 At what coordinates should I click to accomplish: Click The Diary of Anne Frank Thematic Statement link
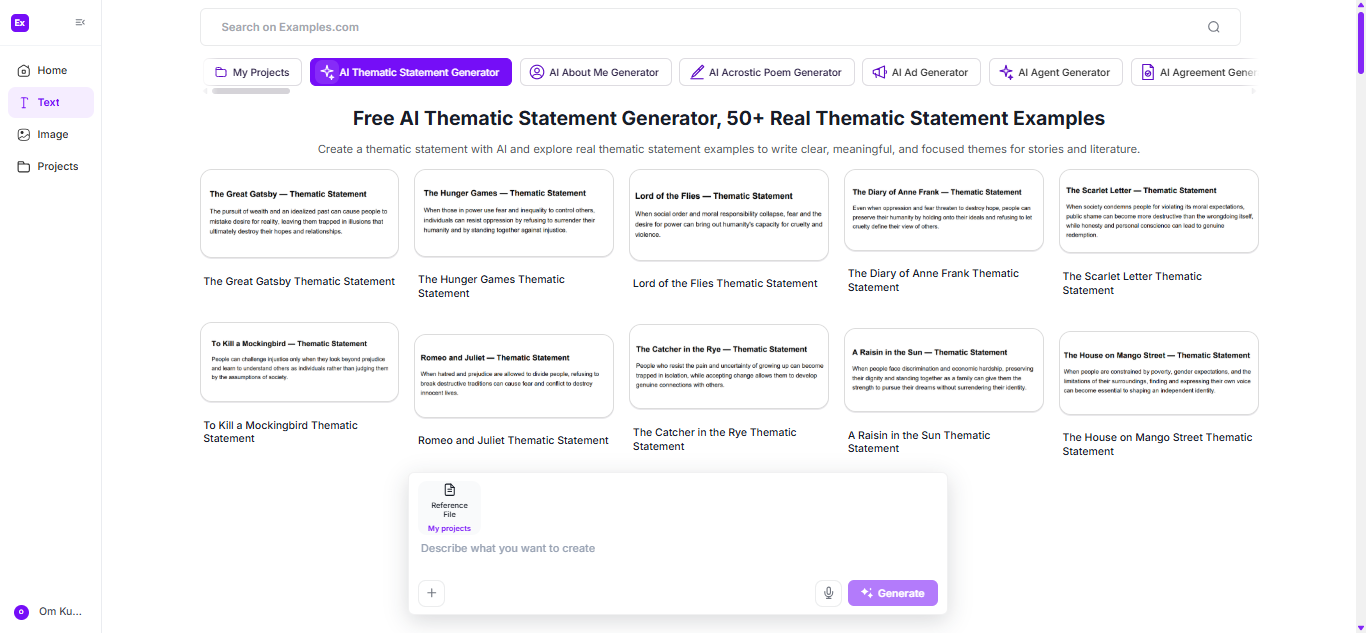point(934,281)
